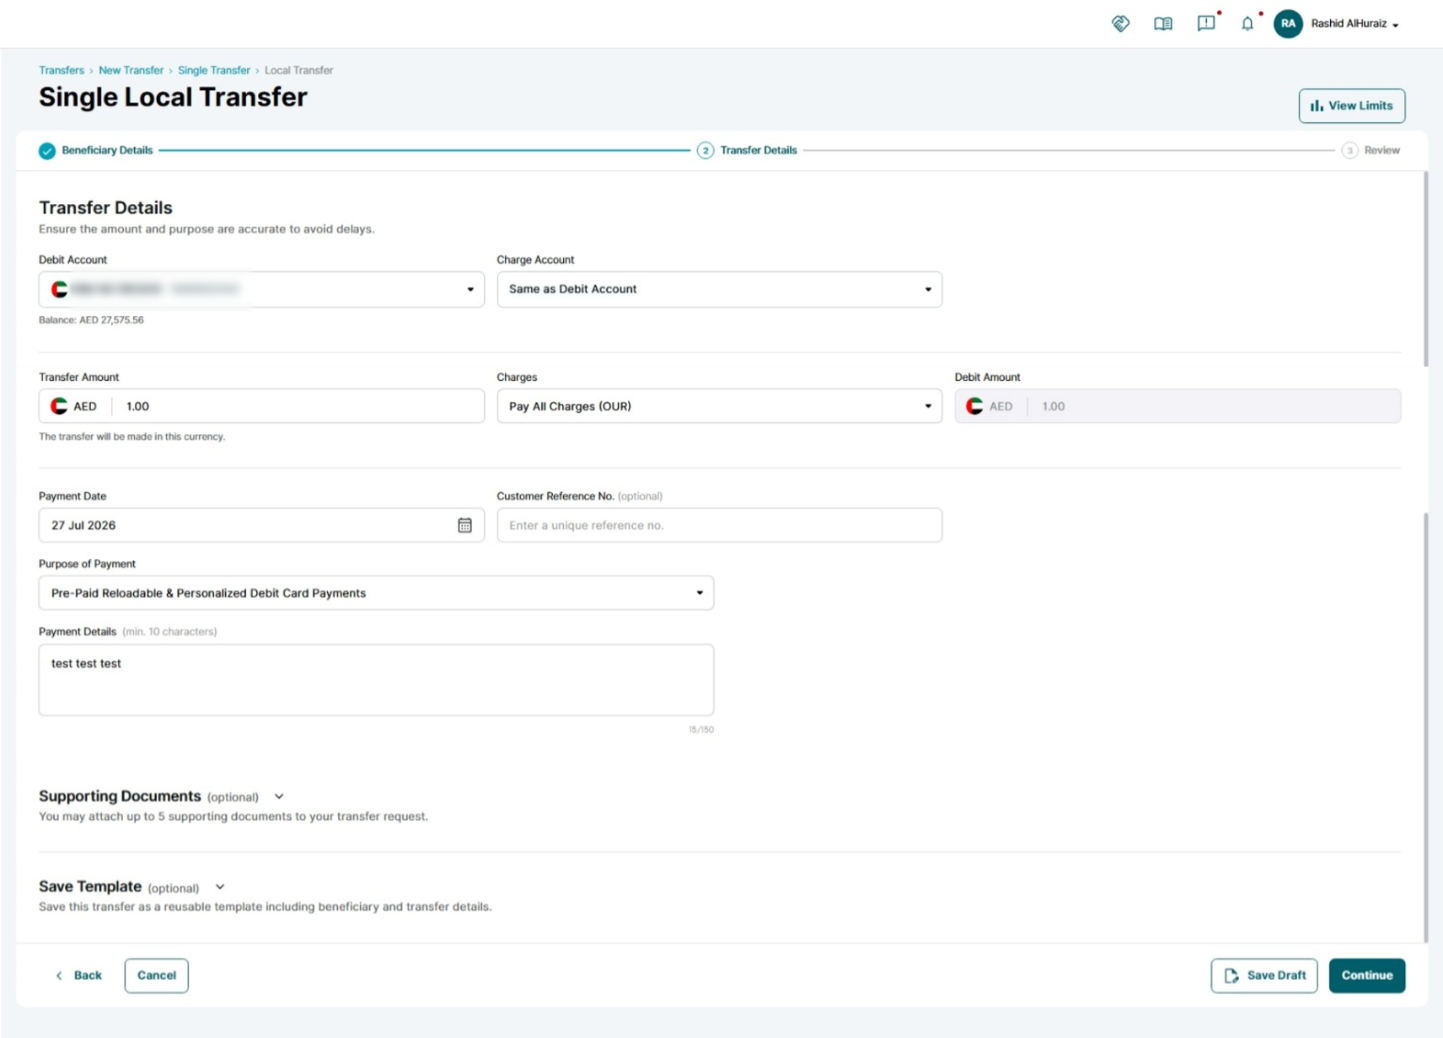Go to Single Transfer breadcrumb
The width and height of the screenshot is (1443, 1038).
click(x=214, y=70)
